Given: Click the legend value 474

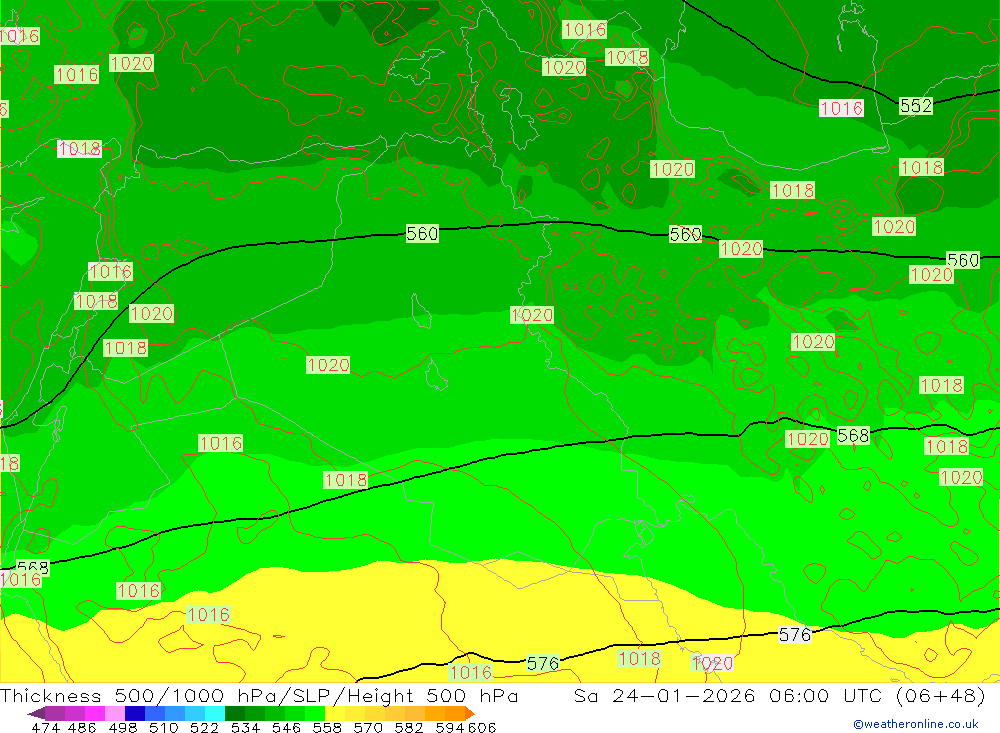Looking at the screenshot, I should tap(45, 727).
